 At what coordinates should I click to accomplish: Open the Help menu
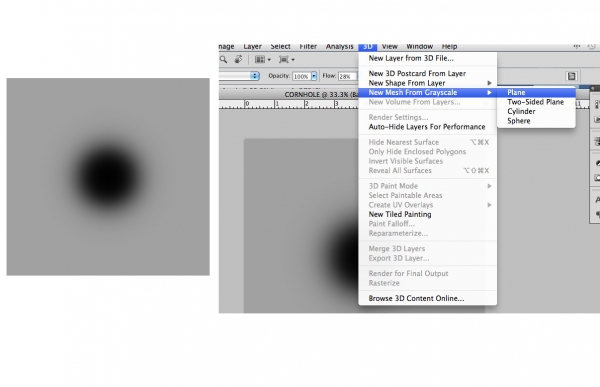[x=449, y=47]
